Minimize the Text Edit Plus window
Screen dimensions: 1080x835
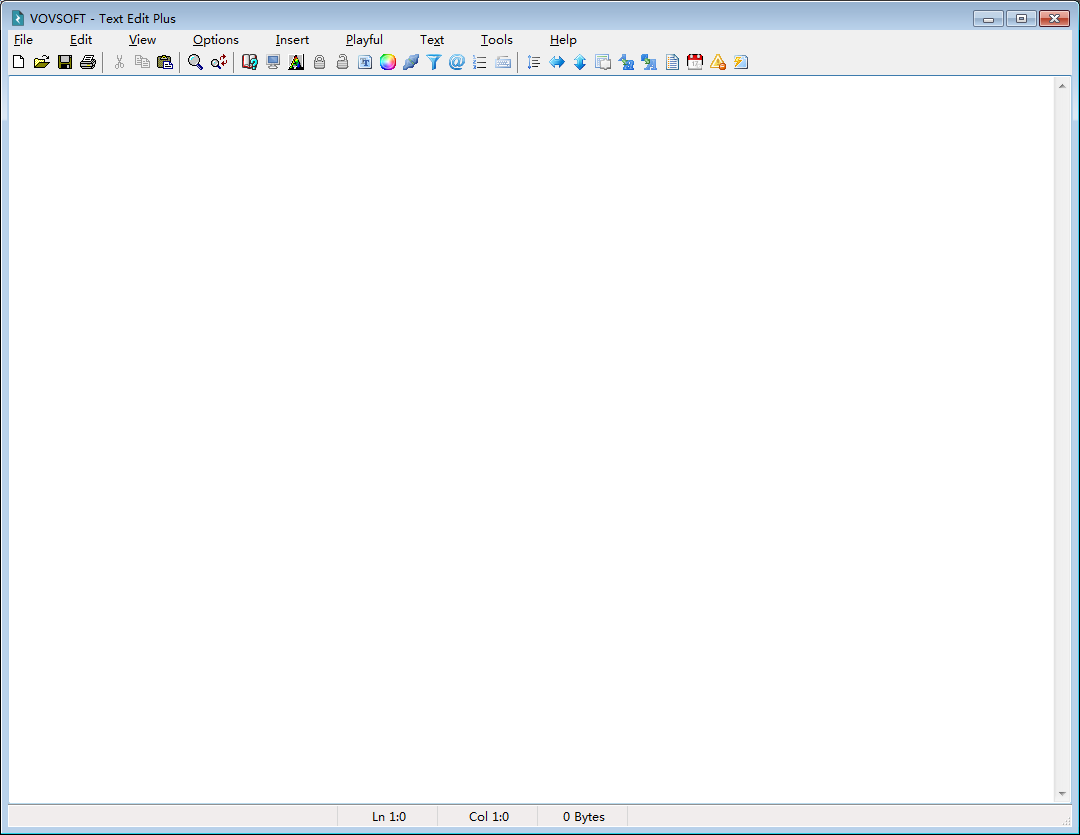[x=988, y=19]
